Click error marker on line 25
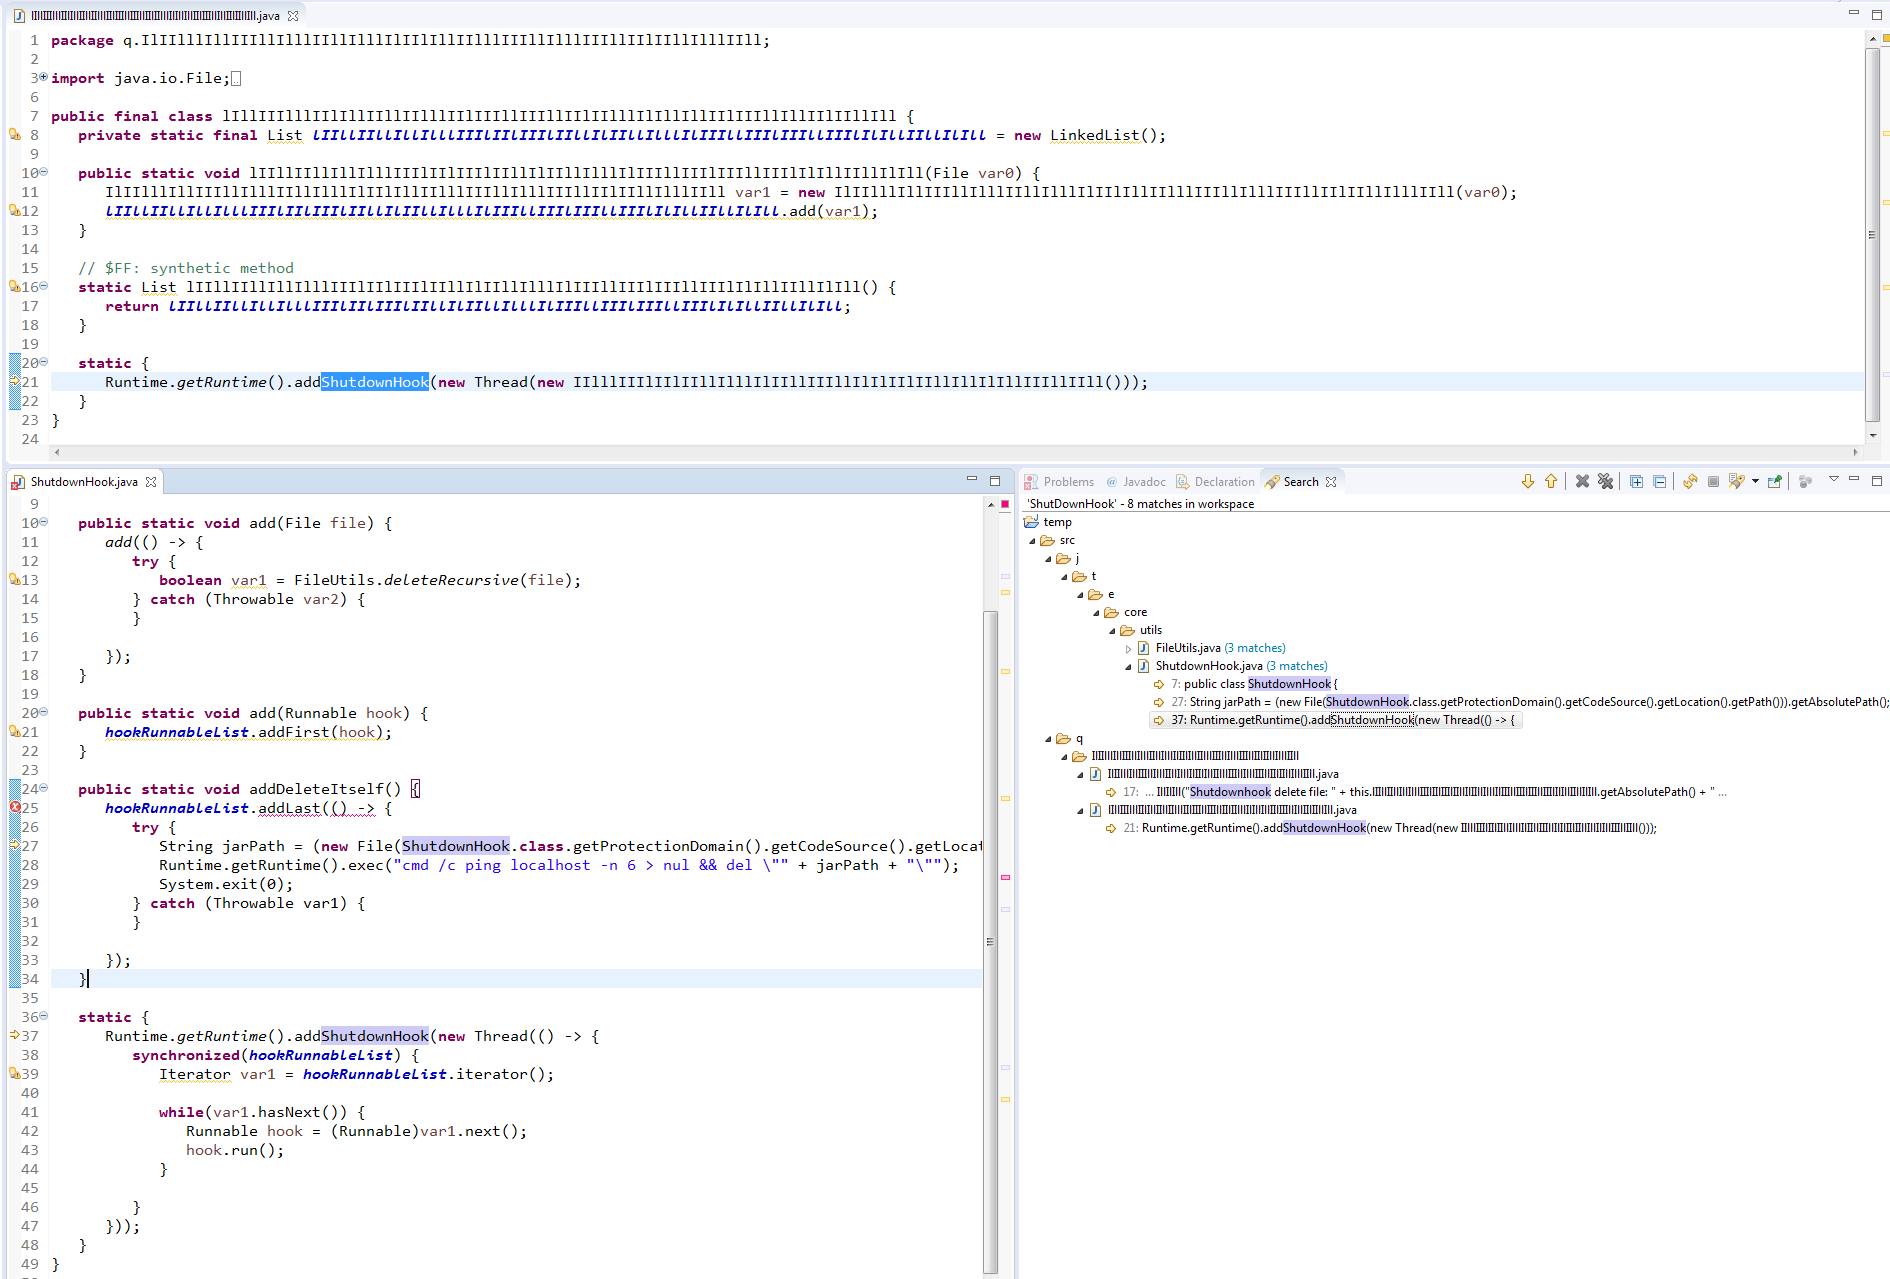This screenshot has height=1279, width=1890. (x=15, y=807)
